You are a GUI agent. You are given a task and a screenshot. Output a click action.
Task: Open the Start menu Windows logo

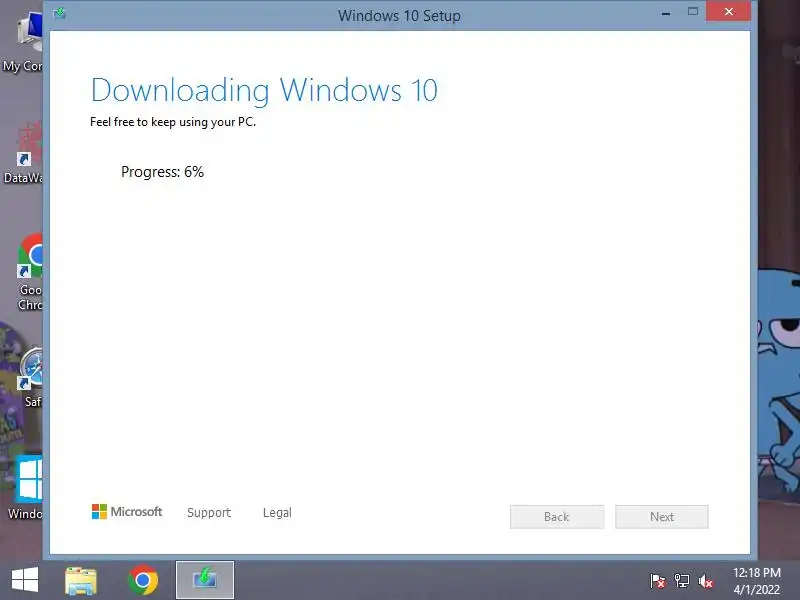point(25,580)
